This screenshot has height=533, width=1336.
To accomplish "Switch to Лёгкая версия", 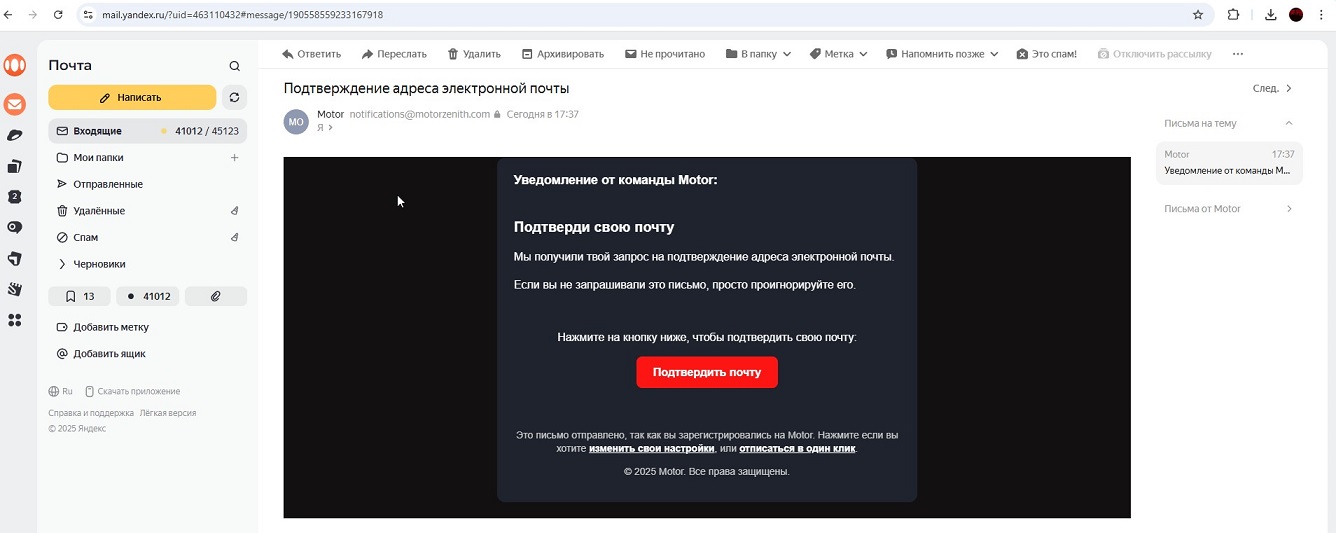I will (168, 412).
